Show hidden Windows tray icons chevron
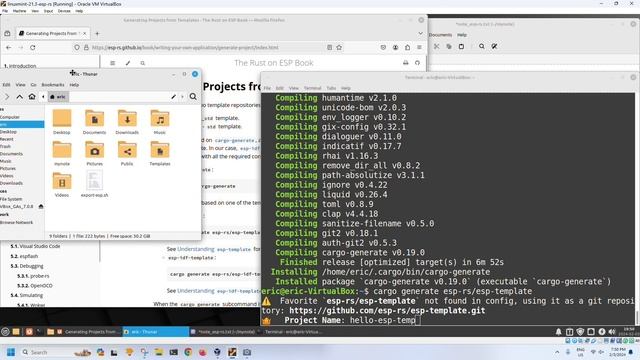This screenshot has width=640, height=360. [x=557, y=352]
